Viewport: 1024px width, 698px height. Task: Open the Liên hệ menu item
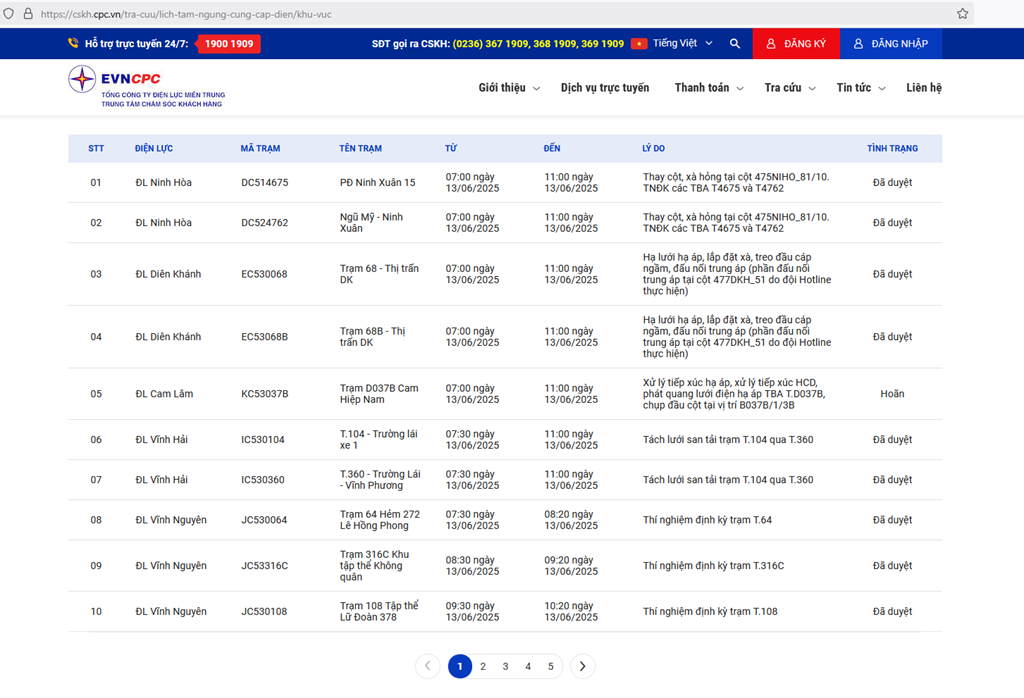tap(923, 87)
